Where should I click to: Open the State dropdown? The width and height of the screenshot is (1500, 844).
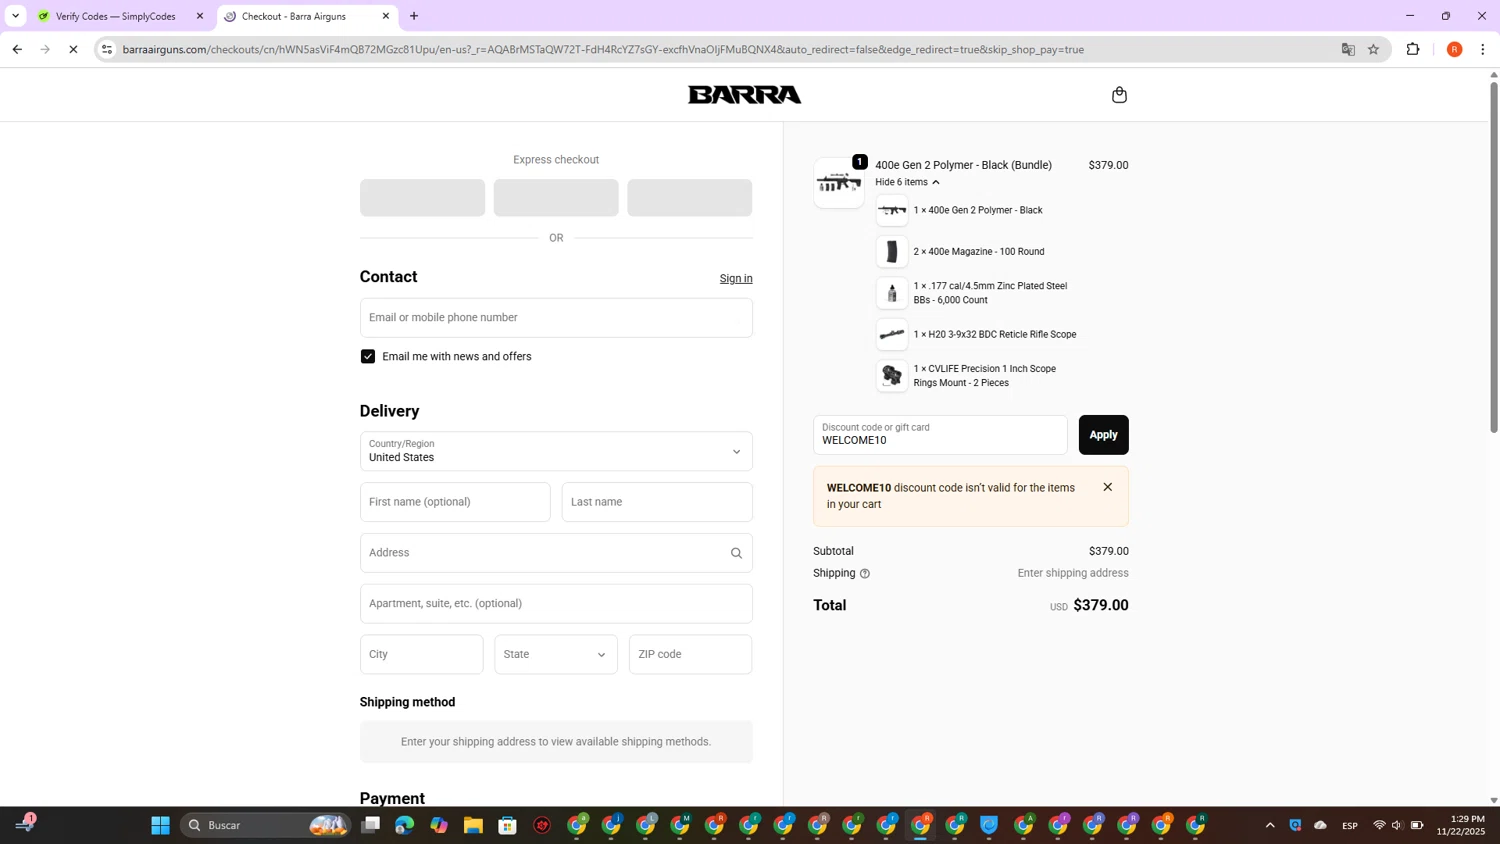tap(556, 654)
